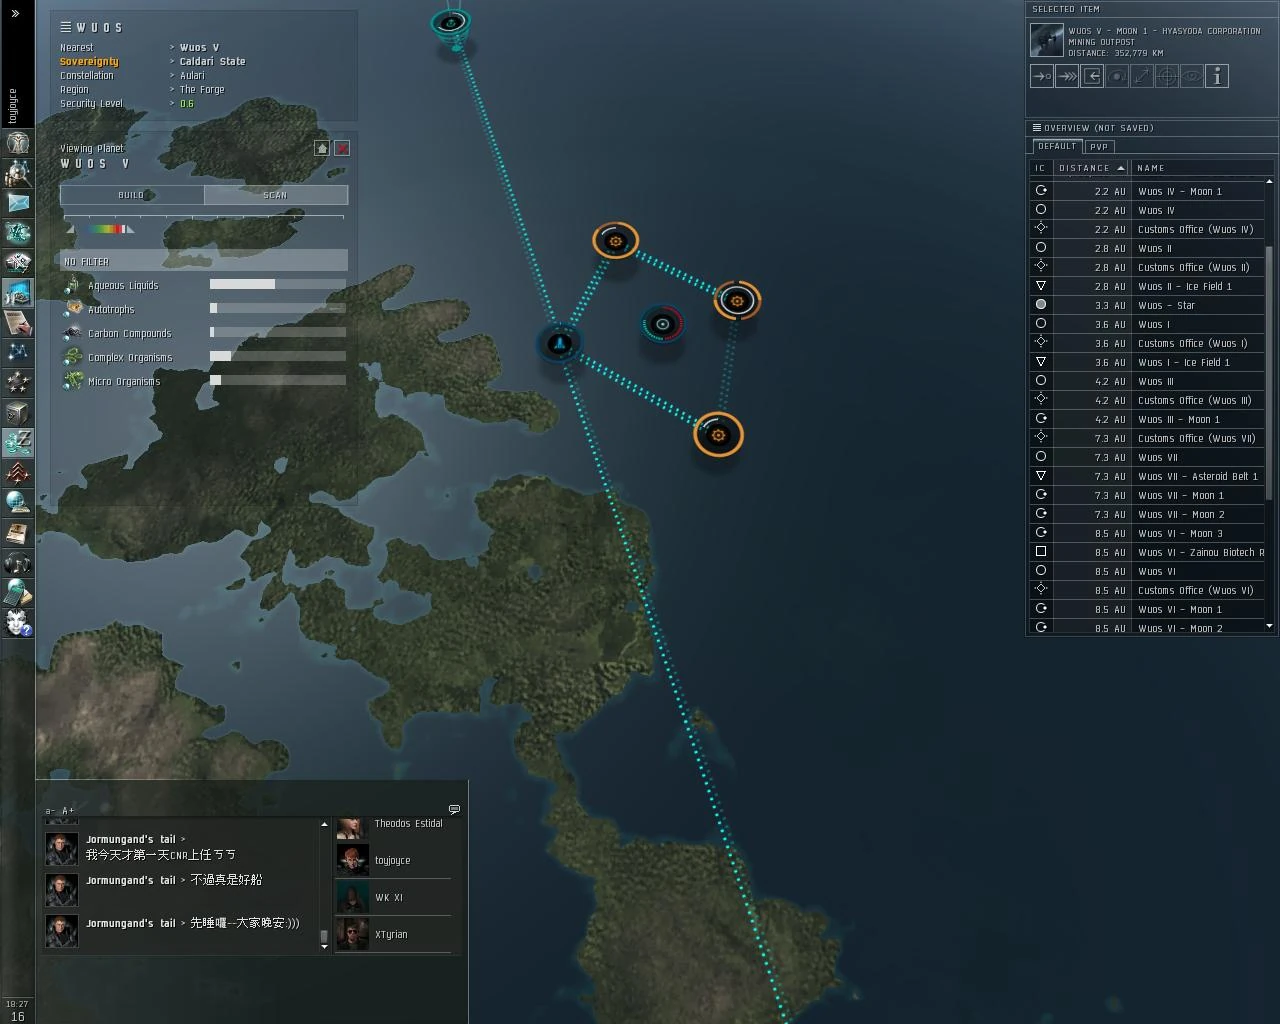
Task: Sort overview by the Name column
Action: coord(1203,168)
